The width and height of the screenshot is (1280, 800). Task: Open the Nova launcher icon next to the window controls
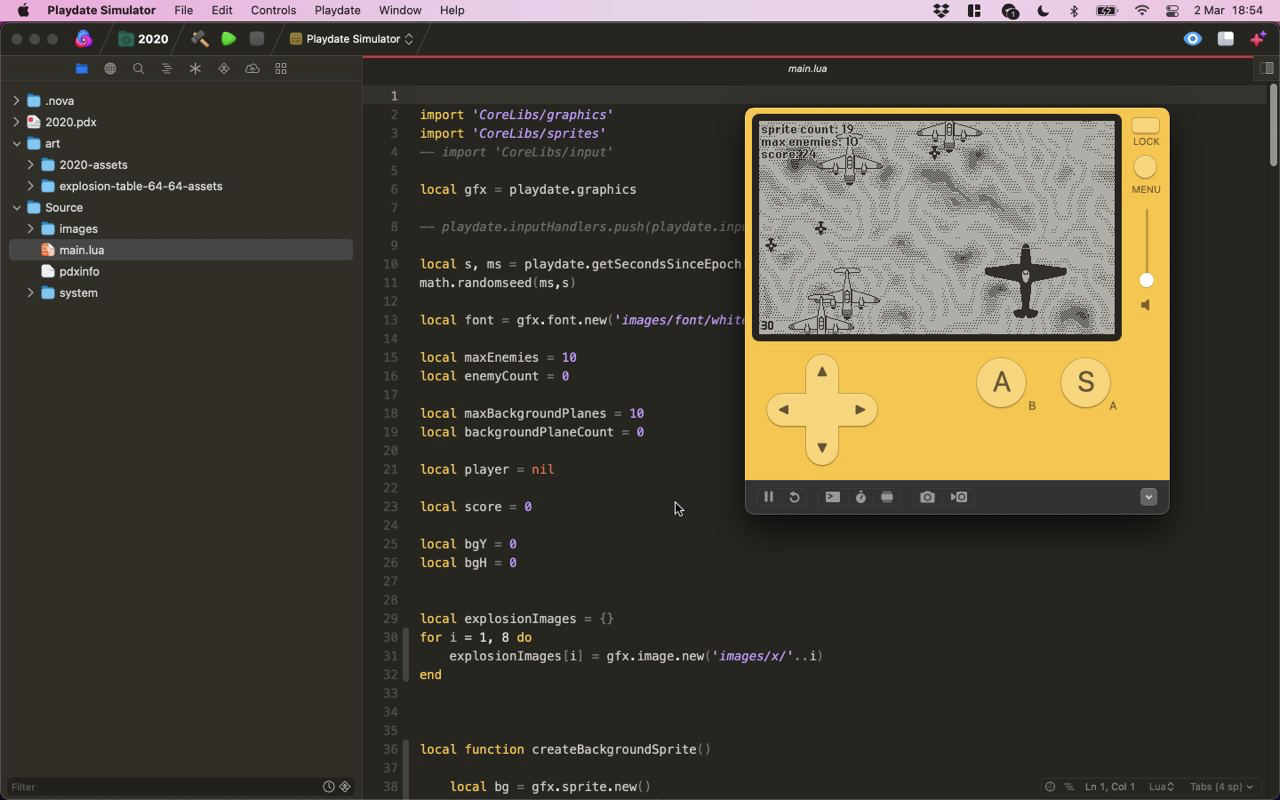point(84,39)
